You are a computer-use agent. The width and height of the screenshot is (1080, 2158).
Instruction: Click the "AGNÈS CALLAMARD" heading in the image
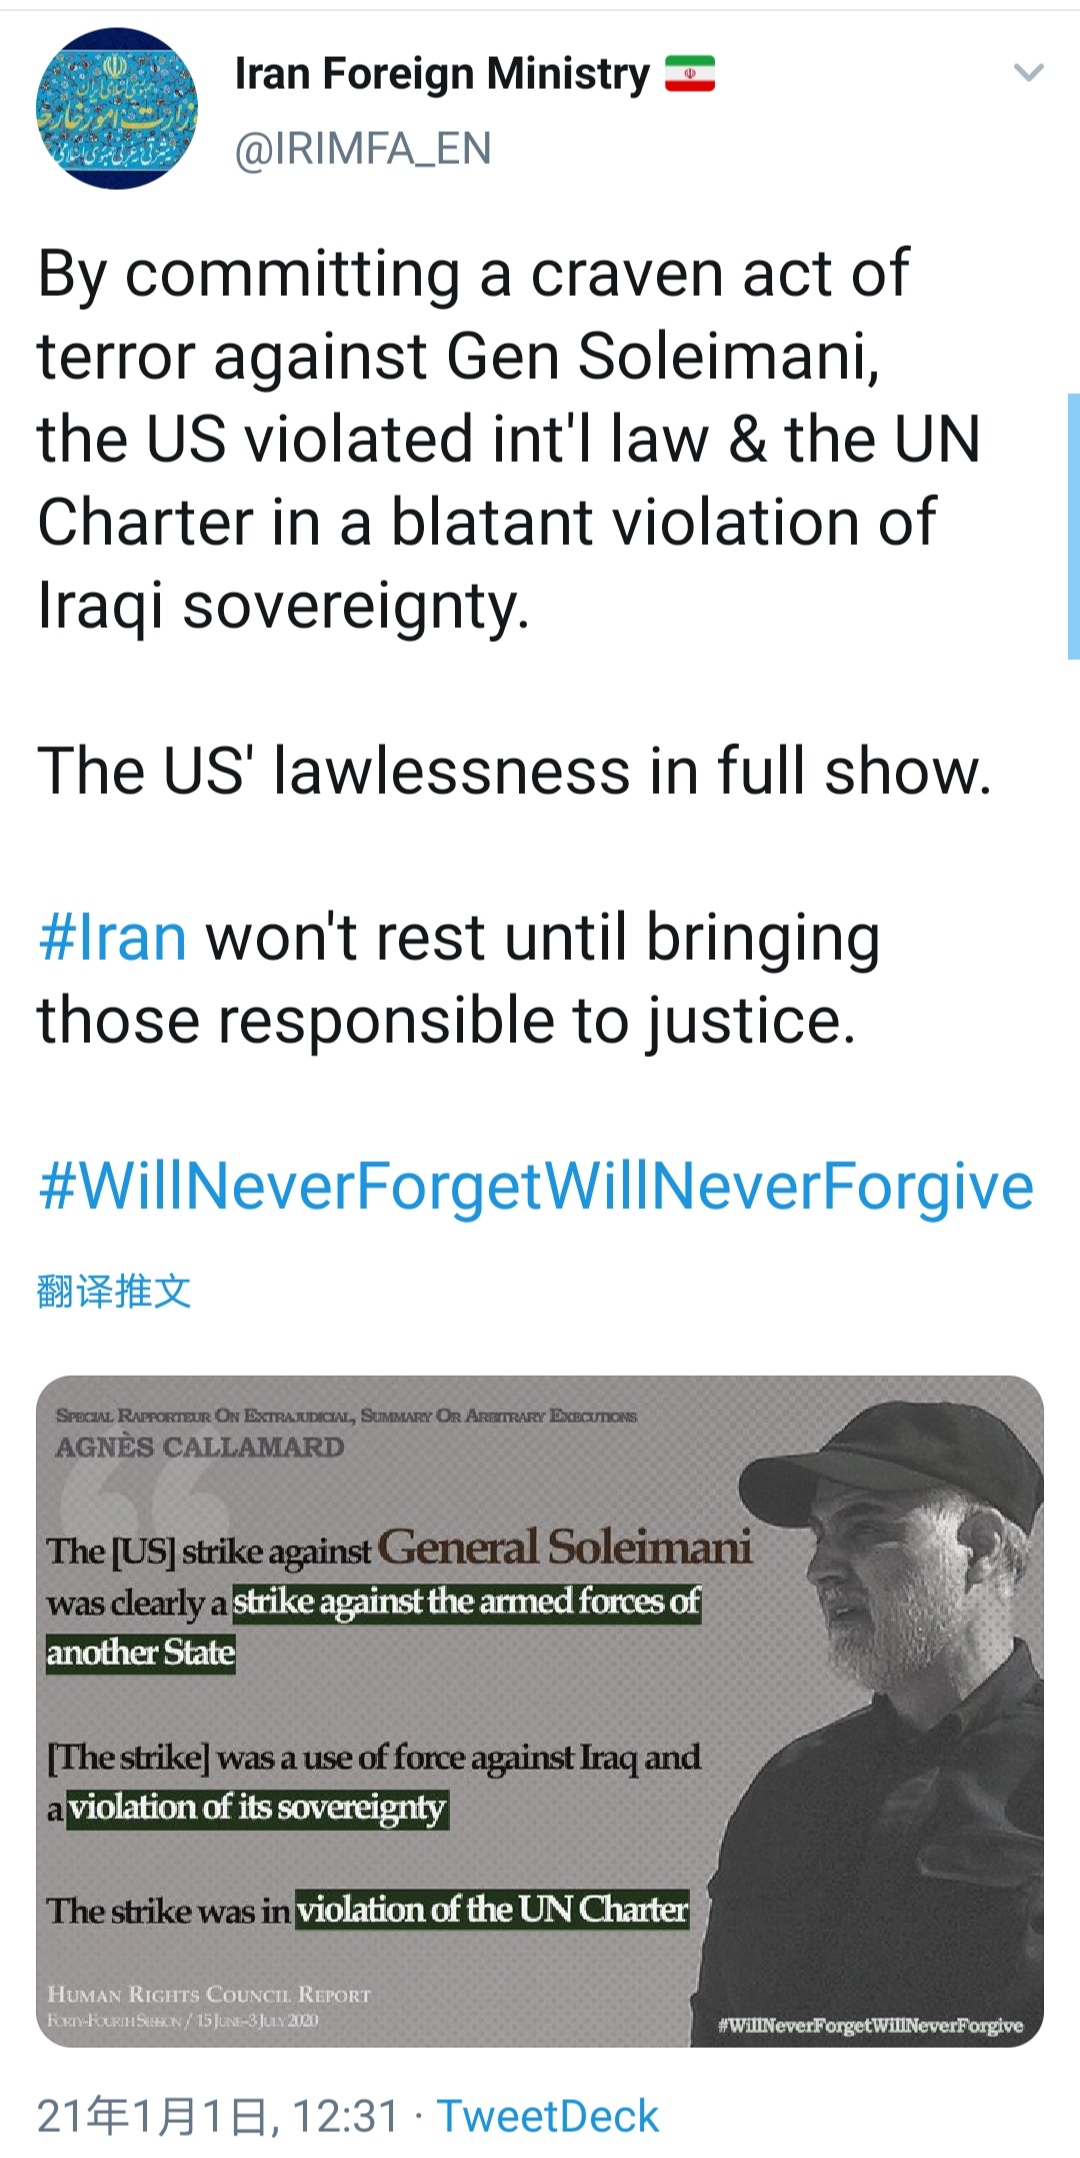point(200,1447)
